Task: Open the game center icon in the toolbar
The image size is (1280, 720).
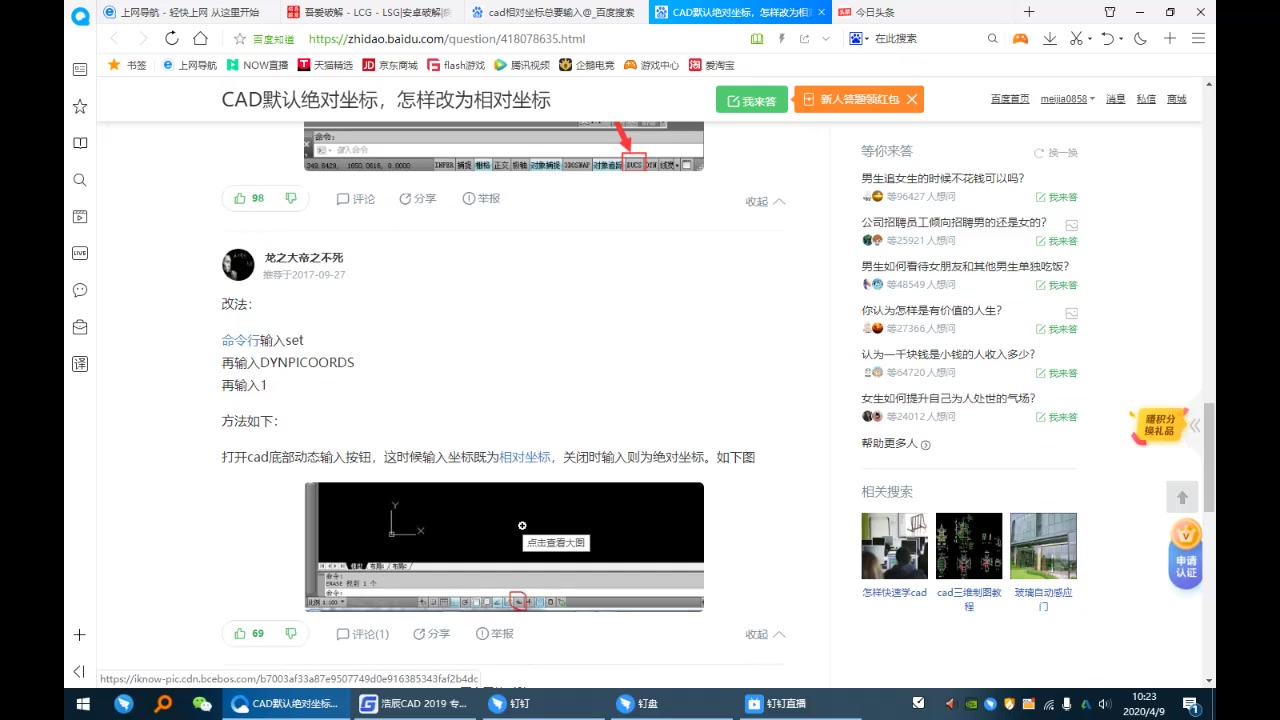Action: 1019,38
